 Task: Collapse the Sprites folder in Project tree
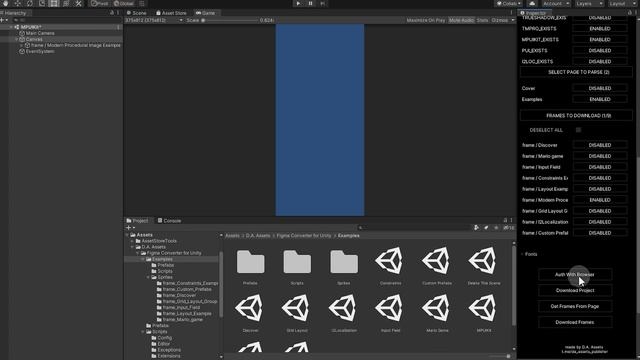(x=149, y=277)
